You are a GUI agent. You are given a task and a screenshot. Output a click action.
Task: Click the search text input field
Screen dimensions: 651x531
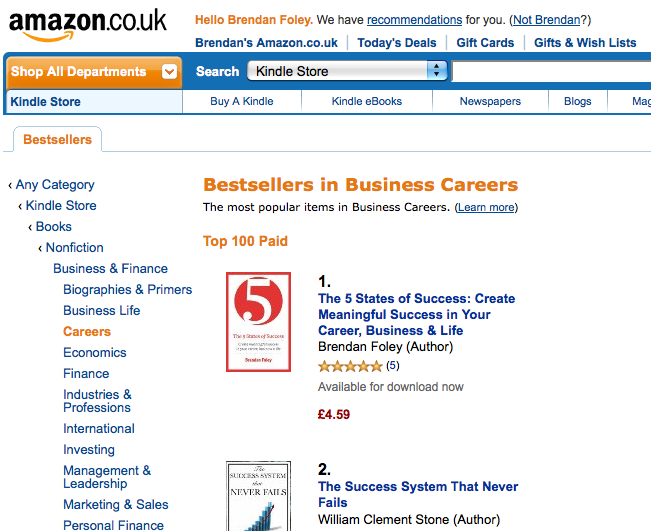(551, 71)
